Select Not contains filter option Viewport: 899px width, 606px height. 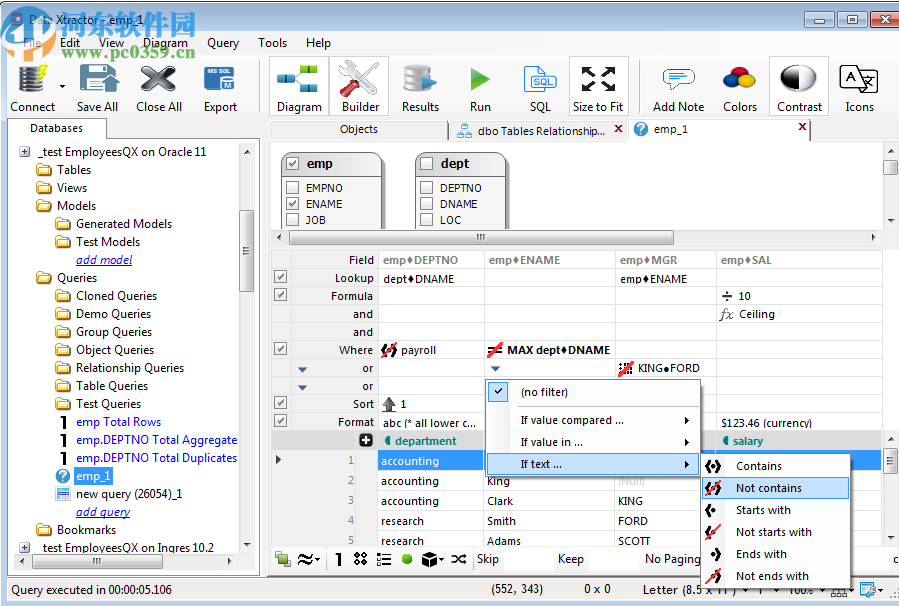[768, 488]
